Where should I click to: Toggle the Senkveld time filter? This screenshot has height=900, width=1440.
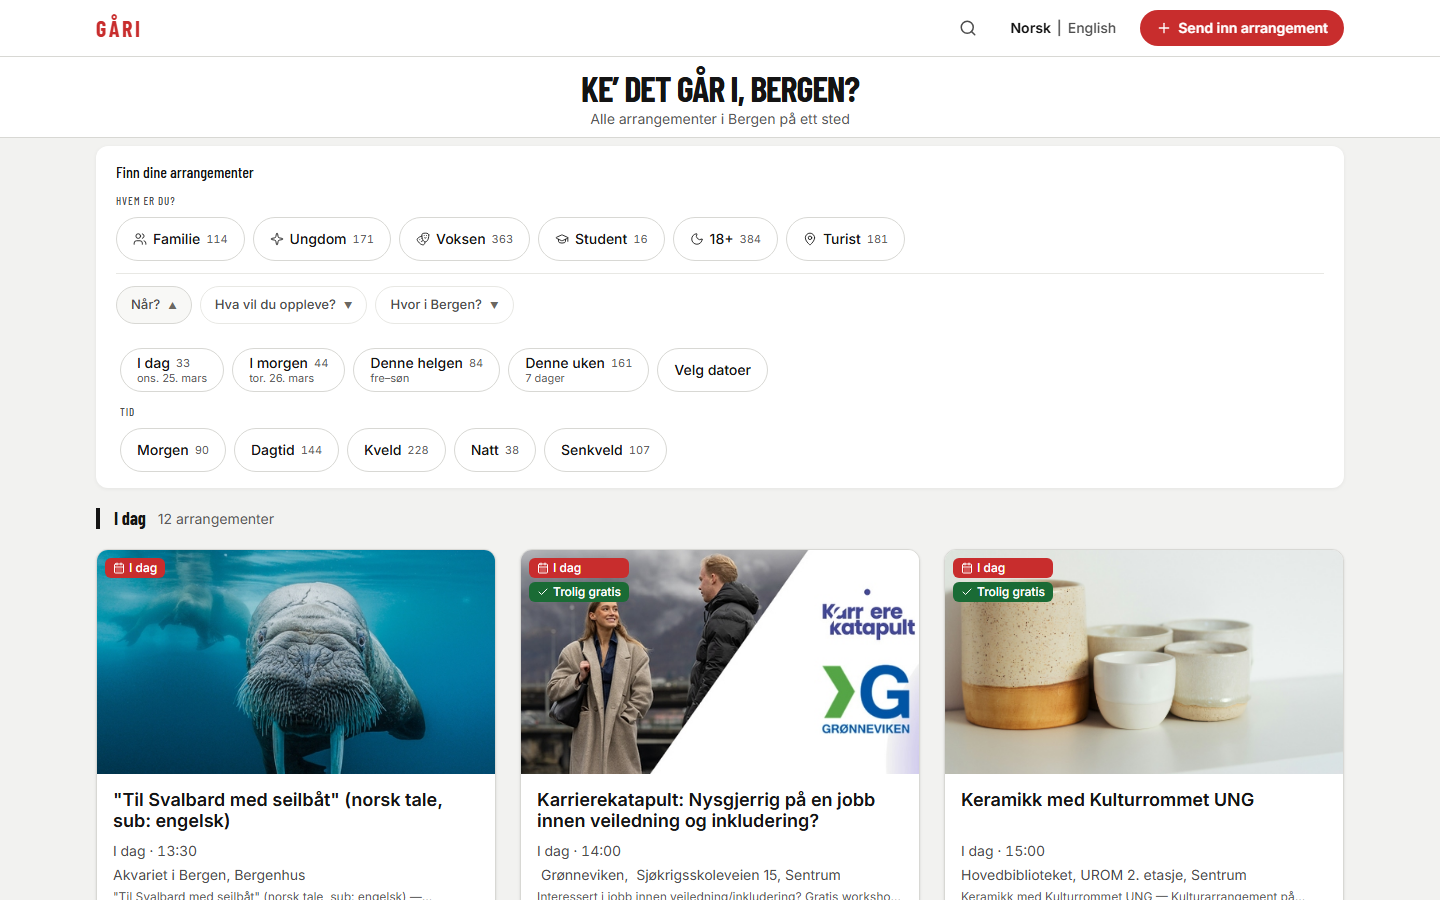pyautogui.click(x=605, y=450)
